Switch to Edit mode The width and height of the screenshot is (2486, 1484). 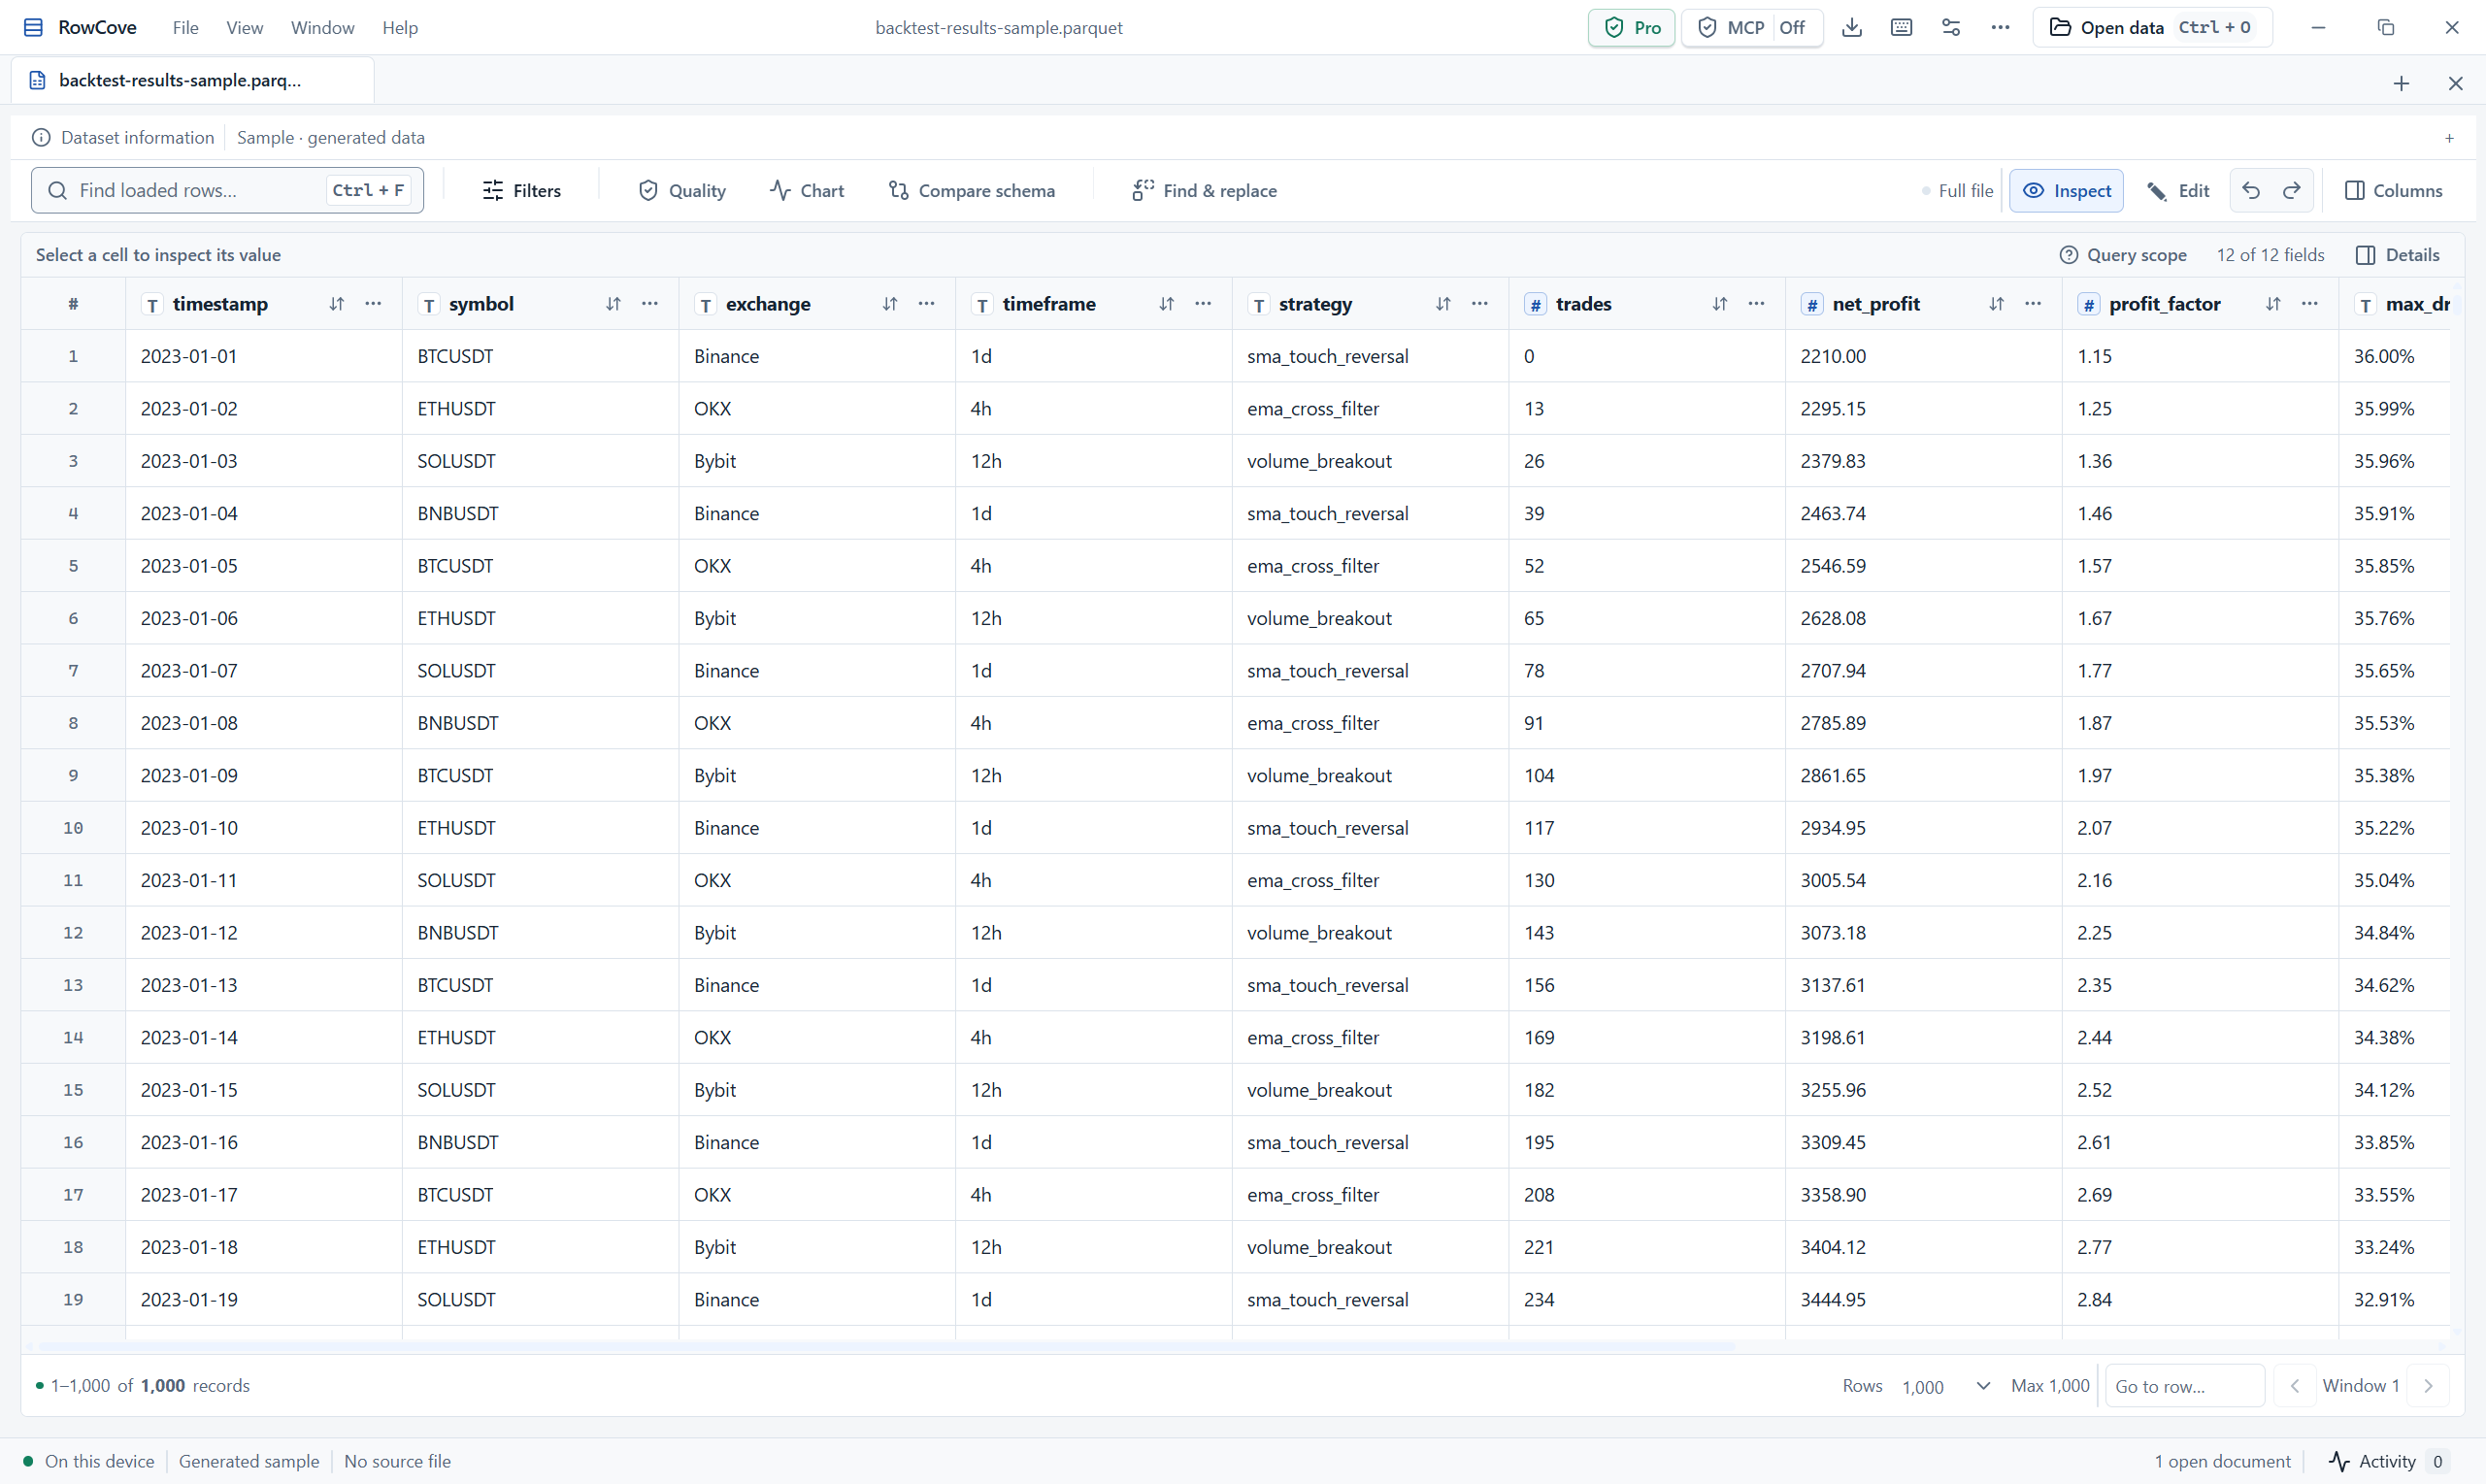pos(2179,190)
